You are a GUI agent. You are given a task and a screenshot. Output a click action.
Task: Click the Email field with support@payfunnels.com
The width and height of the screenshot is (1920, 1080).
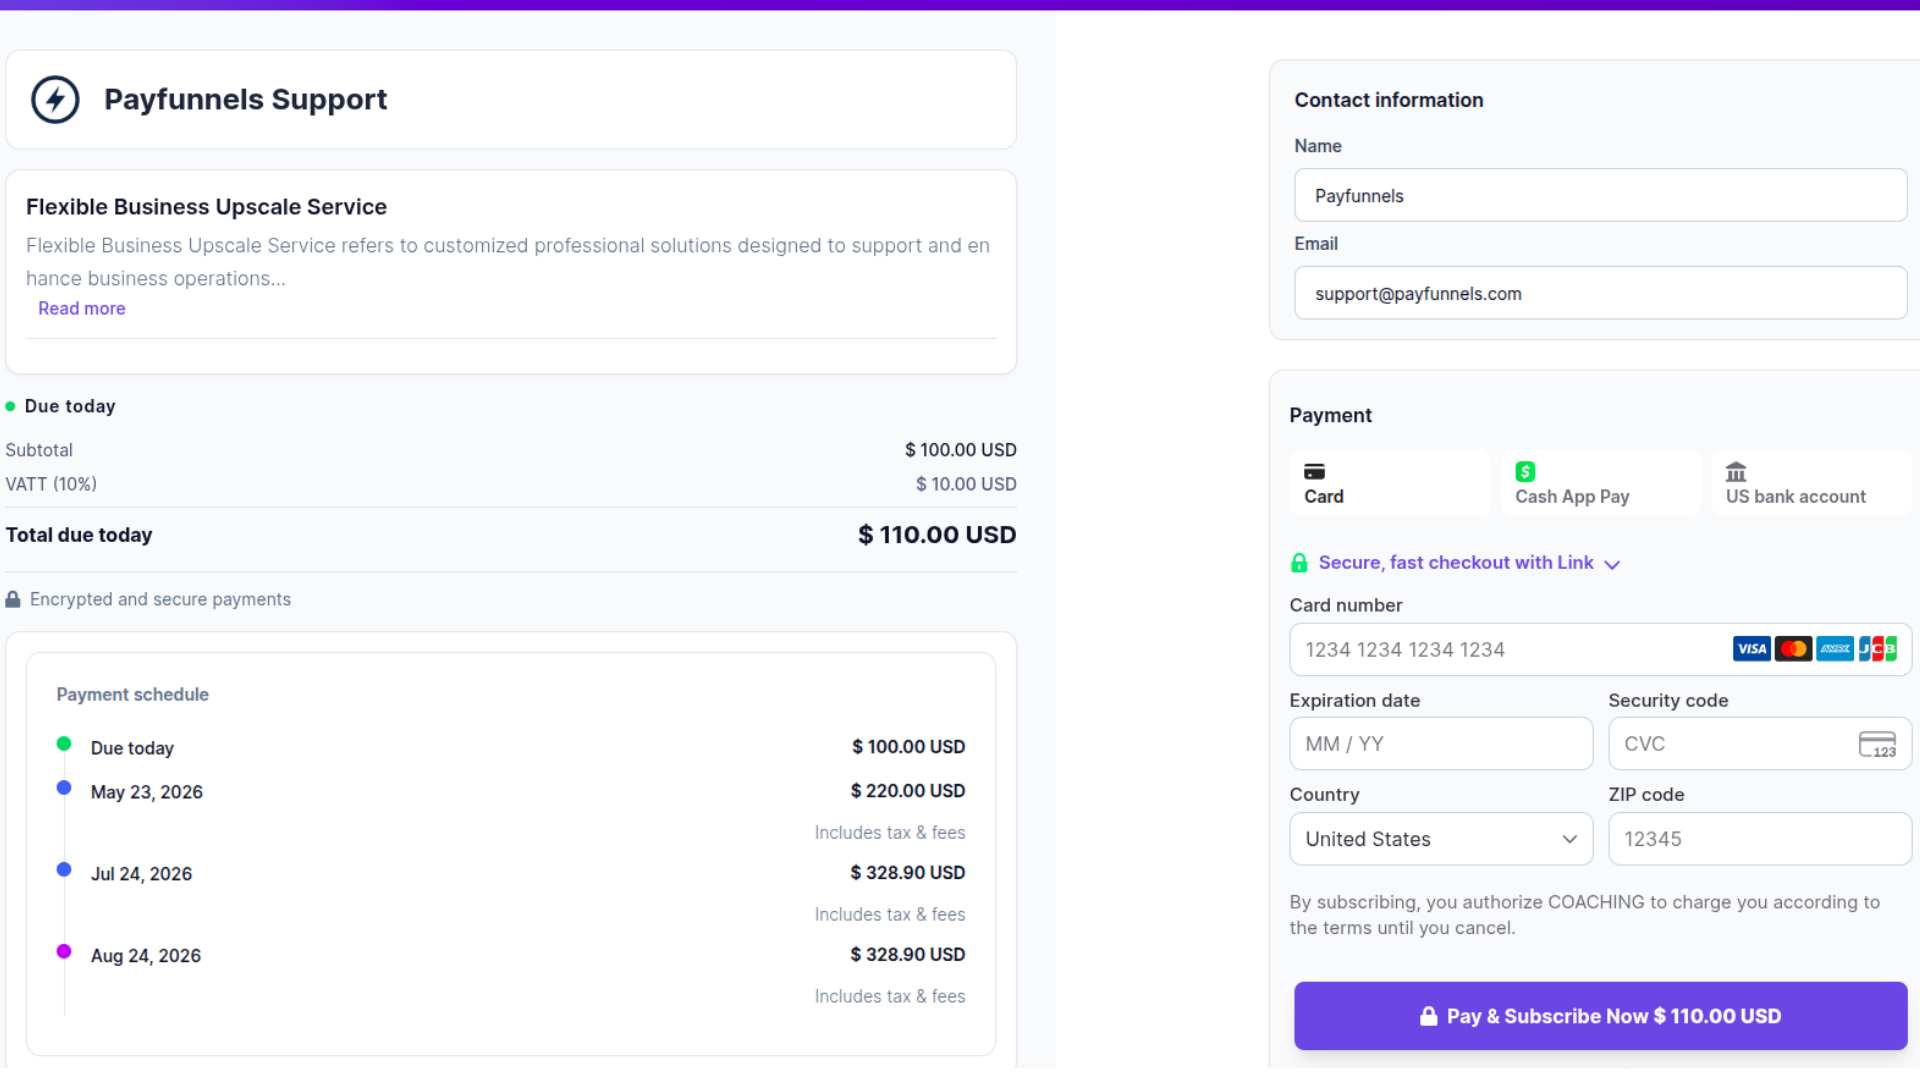(1600, 294)
